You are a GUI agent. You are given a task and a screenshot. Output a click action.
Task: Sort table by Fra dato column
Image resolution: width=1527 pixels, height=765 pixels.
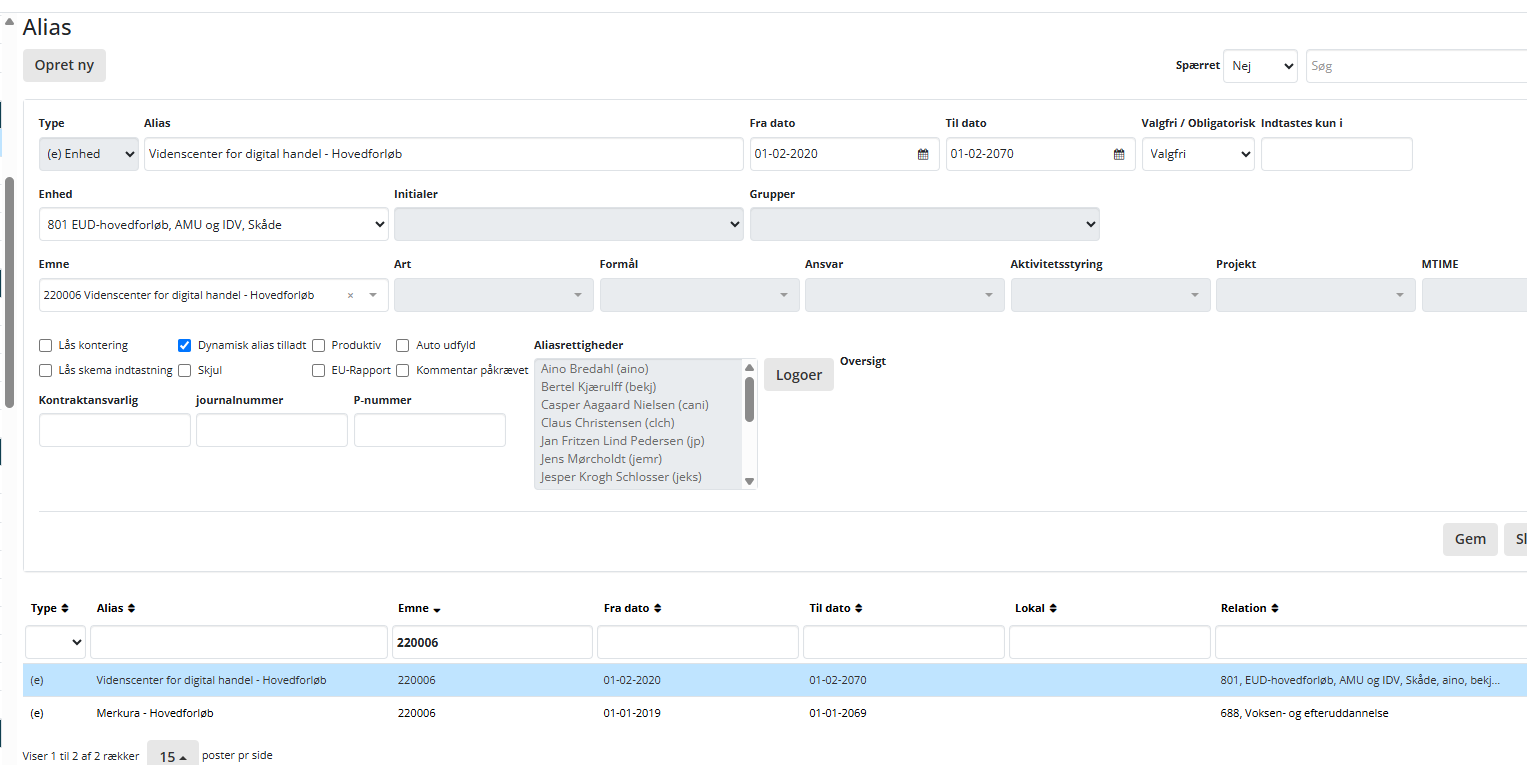coord(657,608)
